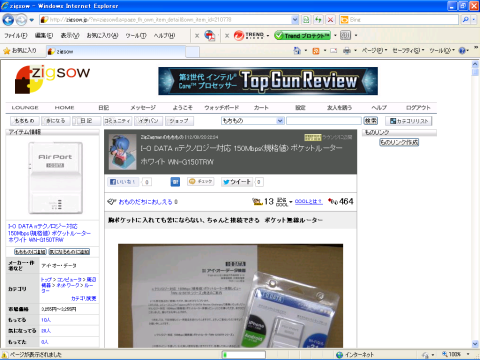Click the magnifier search button beside Bing

(x=465, y=20)
